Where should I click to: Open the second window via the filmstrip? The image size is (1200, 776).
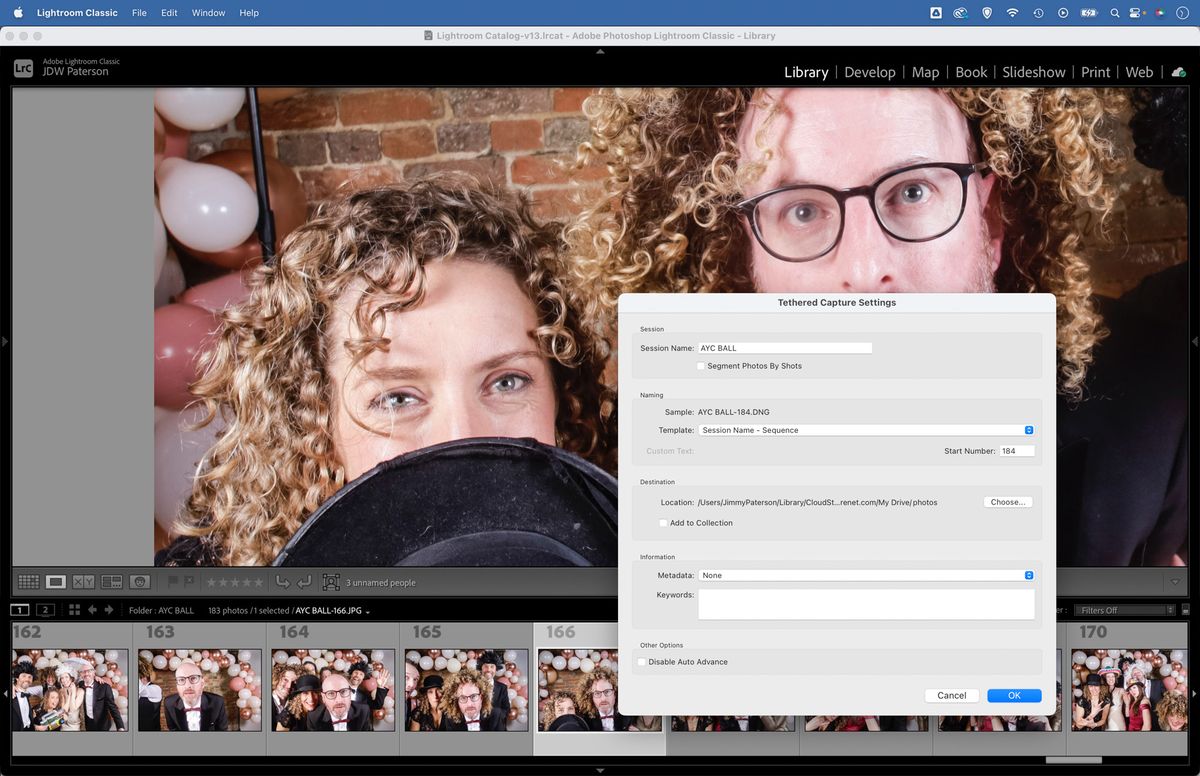click(45, 609)
